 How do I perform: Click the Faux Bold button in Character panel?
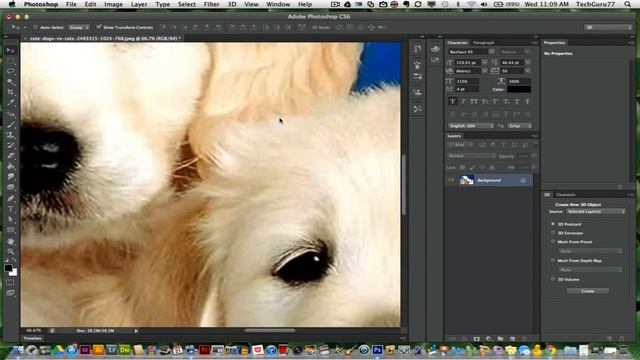(x=453, y=101)
